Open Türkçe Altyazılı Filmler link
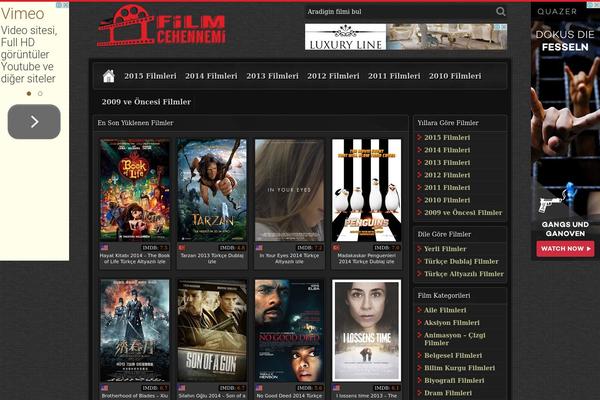Viewport: 600px width, 400px height. [x=464, y=274]
